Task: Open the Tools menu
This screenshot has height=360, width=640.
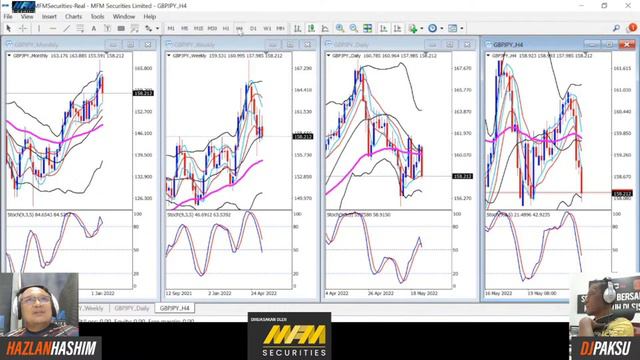Action: click(x=97, y=17)
